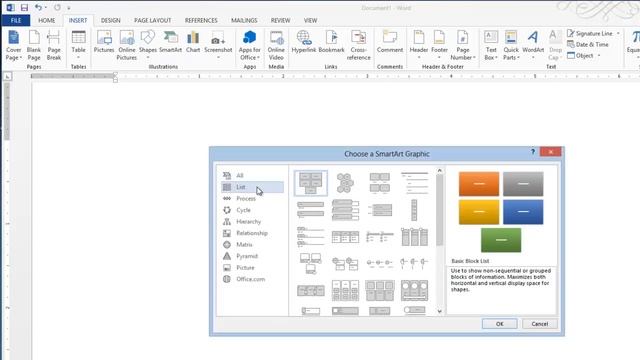The height and width of the screenshot is (360, 640).
Task: Switch to the PAGE LAYOUT tab
Action: point(153,20)
